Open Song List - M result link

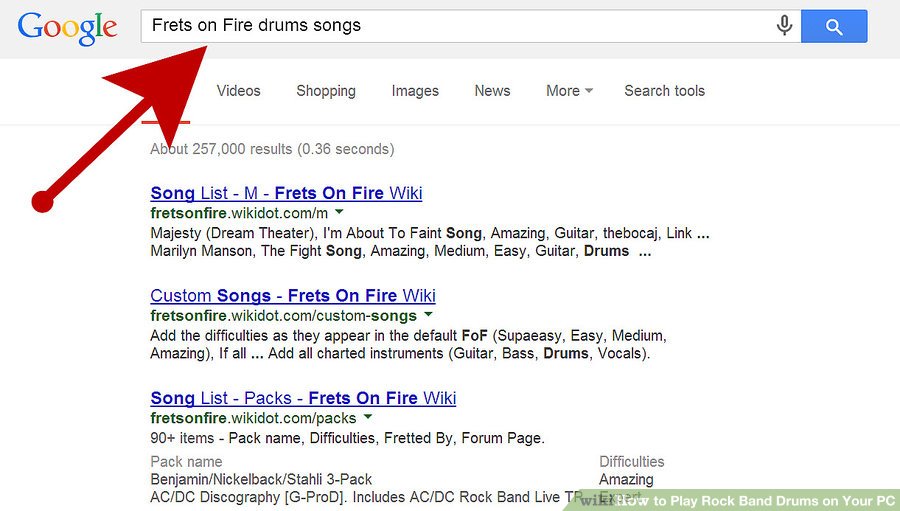tap(286, 193)
